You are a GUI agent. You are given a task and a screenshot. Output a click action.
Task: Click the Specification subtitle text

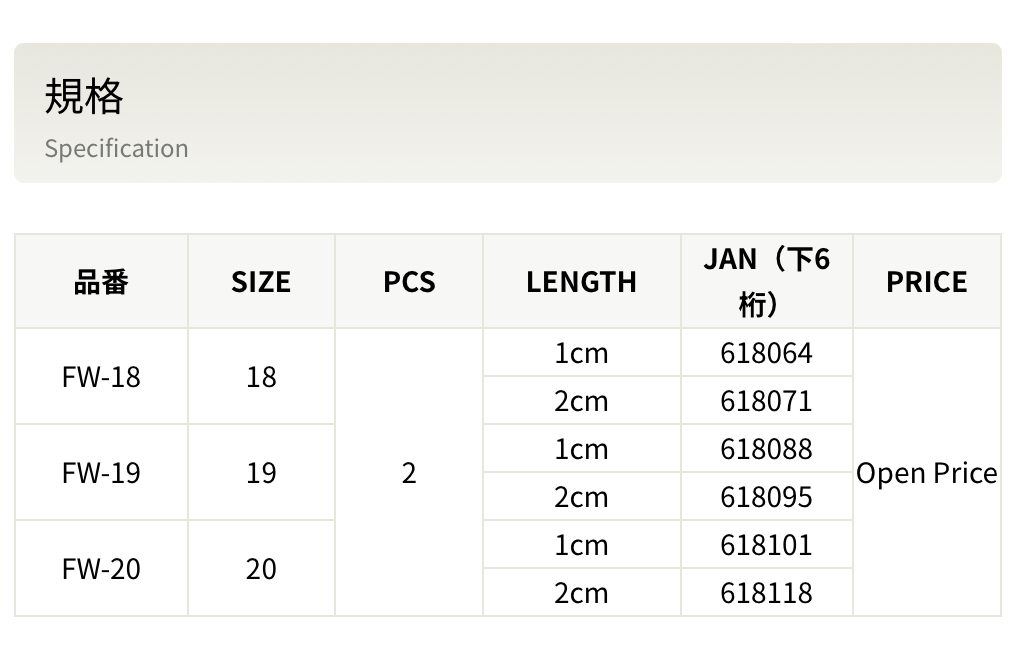point(116,148)
